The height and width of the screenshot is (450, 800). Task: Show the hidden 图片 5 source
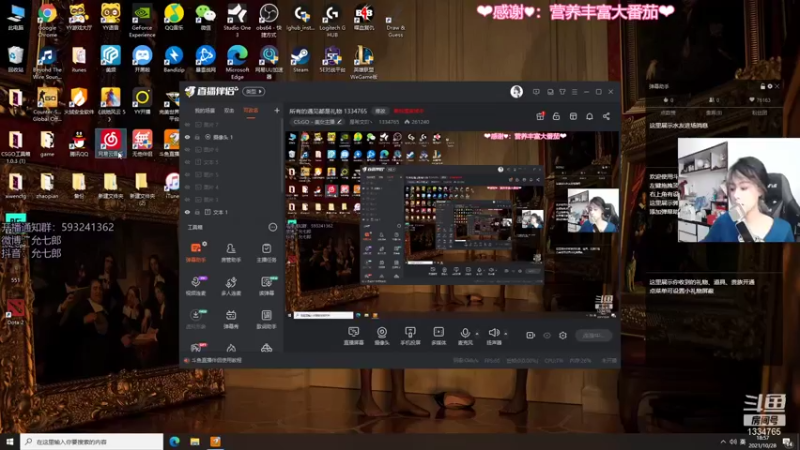point(187,174)
